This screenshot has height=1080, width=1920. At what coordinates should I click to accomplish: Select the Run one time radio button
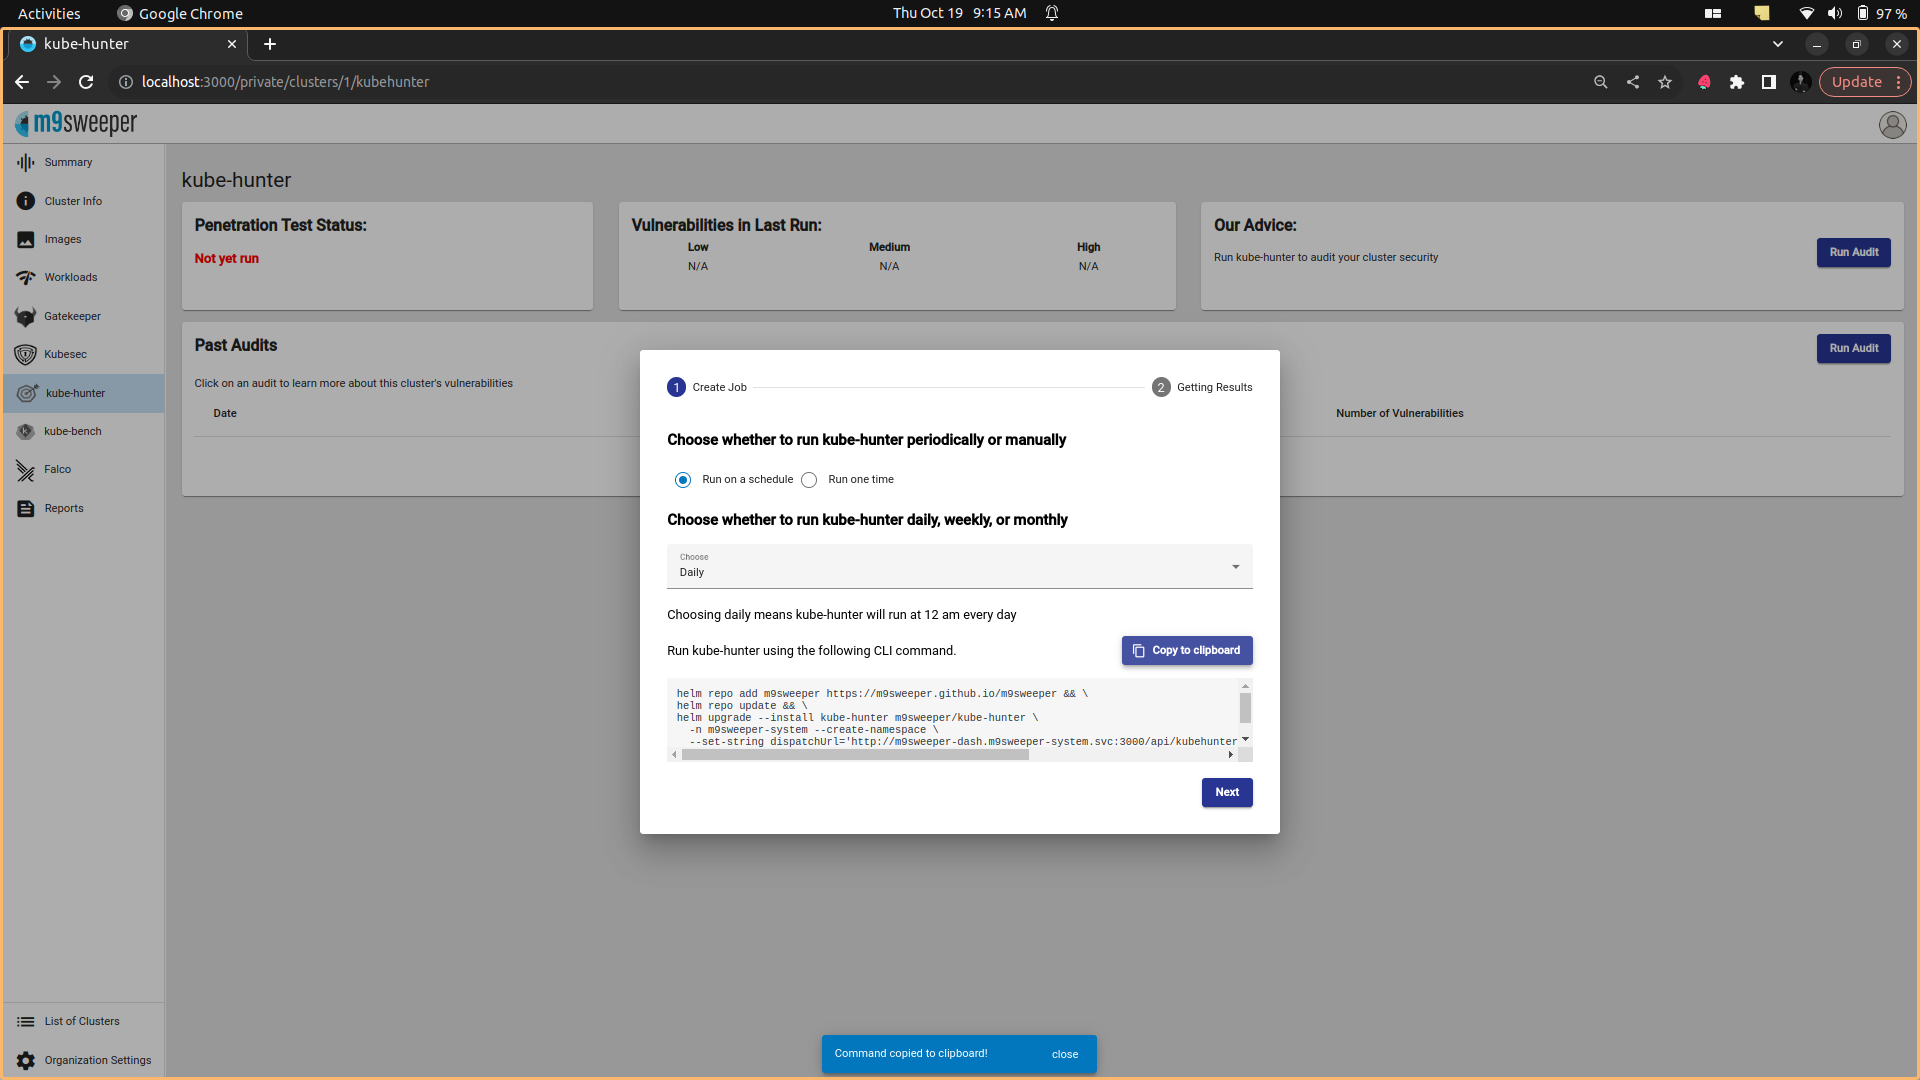coord(809,480)
